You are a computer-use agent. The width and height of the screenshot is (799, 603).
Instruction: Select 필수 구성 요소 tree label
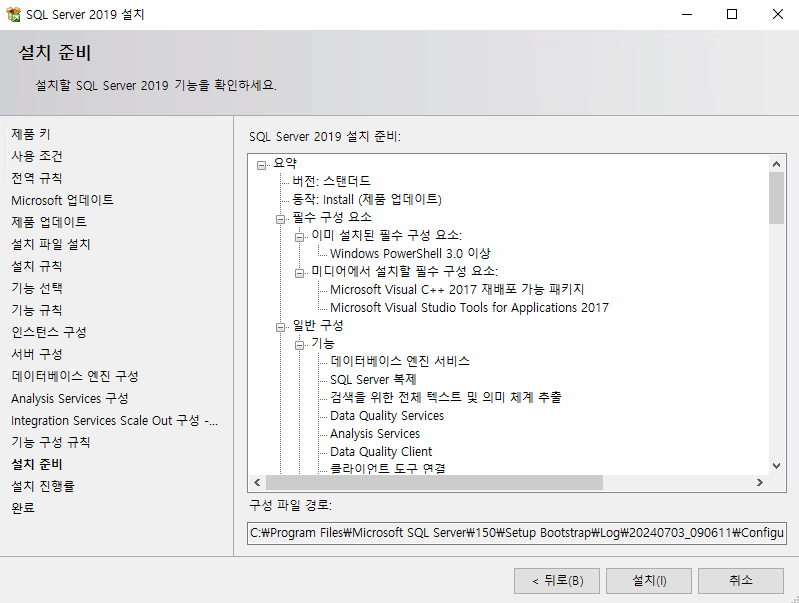coord(332,217)
